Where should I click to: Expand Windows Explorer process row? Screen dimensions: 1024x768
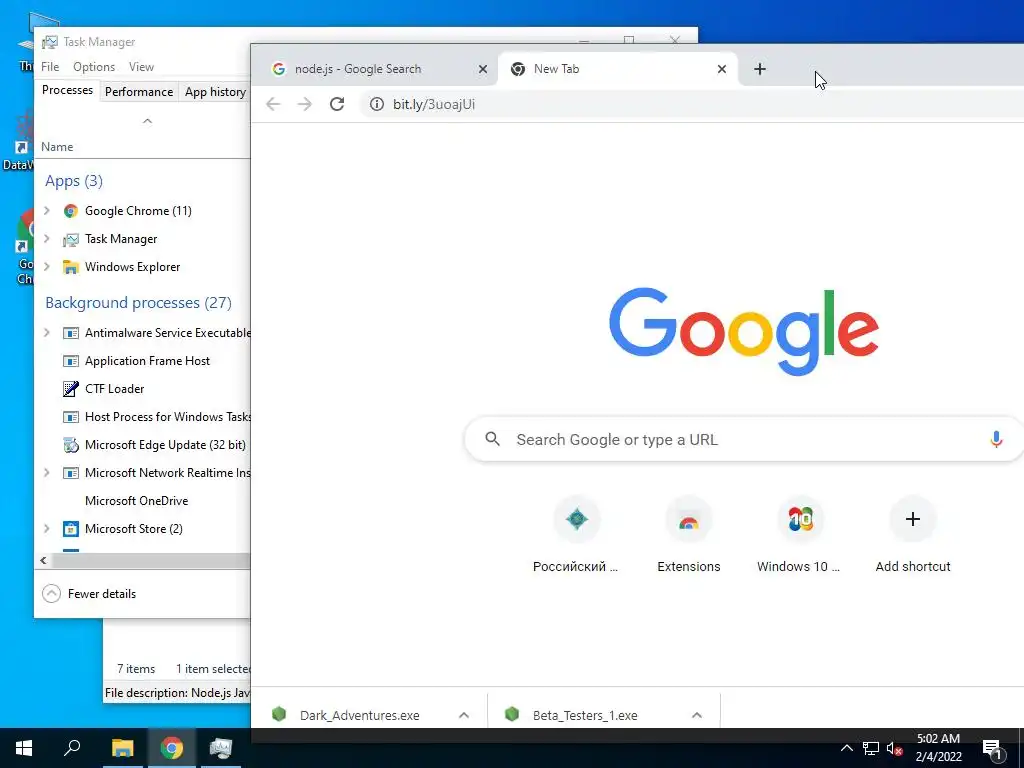(x=46, y=266)
